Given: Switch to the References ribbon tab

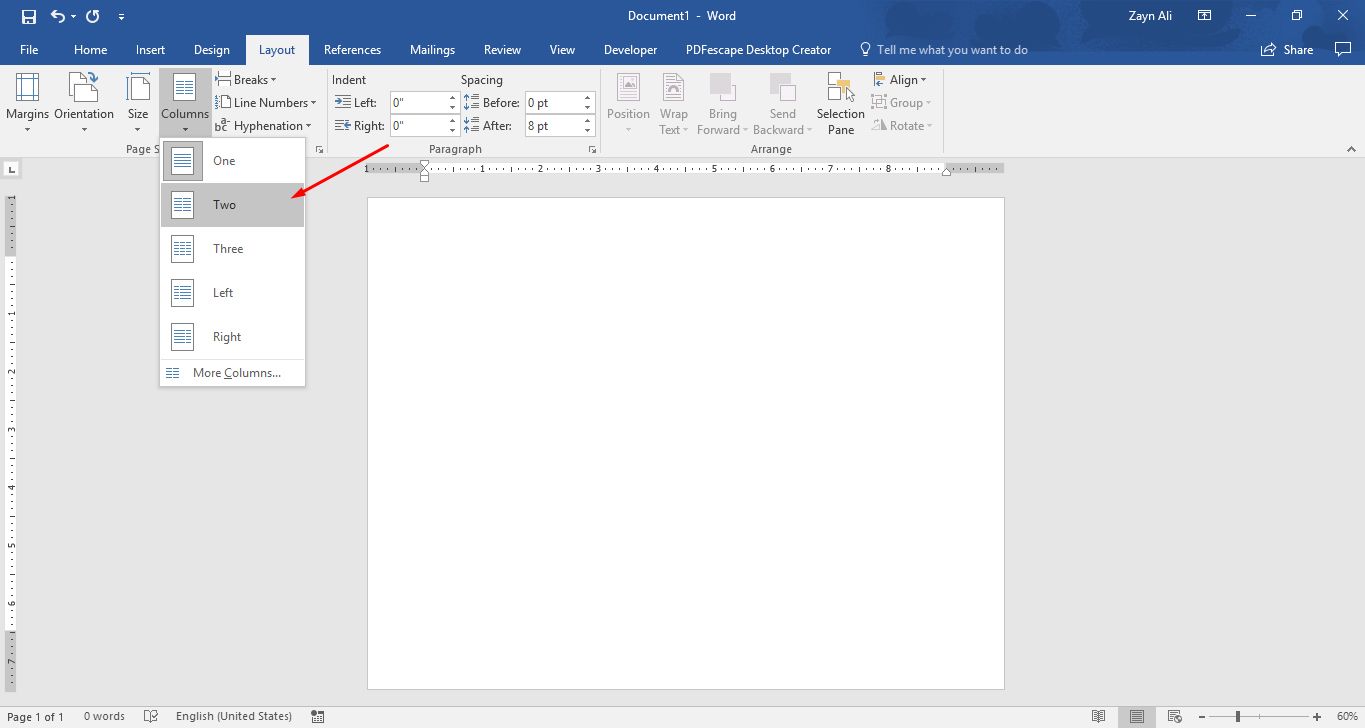Looking at the screenshot, I should pyautogui.click(x=352, y=49).
